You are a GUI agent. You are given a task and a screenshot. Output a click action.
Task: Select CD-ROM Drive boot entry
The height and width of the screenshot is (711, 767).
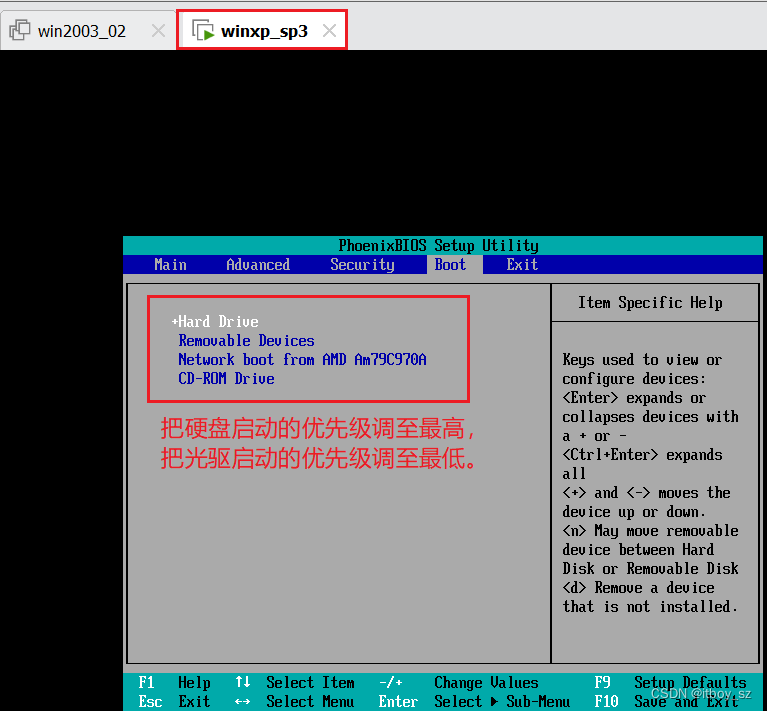[x=226, y=378]
